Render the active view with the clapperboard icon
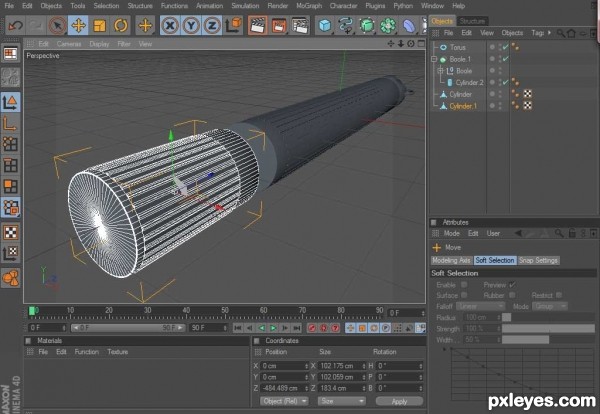 [x=258, y=26]
